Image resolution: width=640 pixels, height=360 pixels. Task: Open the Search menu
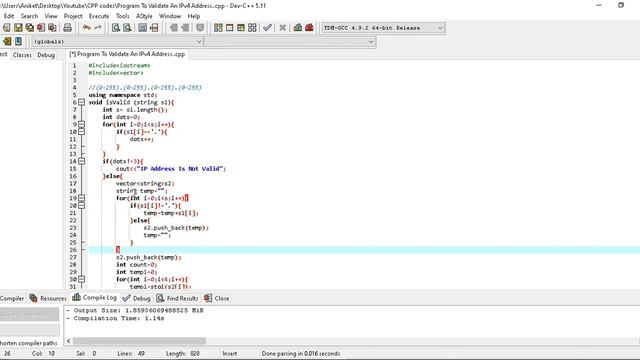coord(29,16)
